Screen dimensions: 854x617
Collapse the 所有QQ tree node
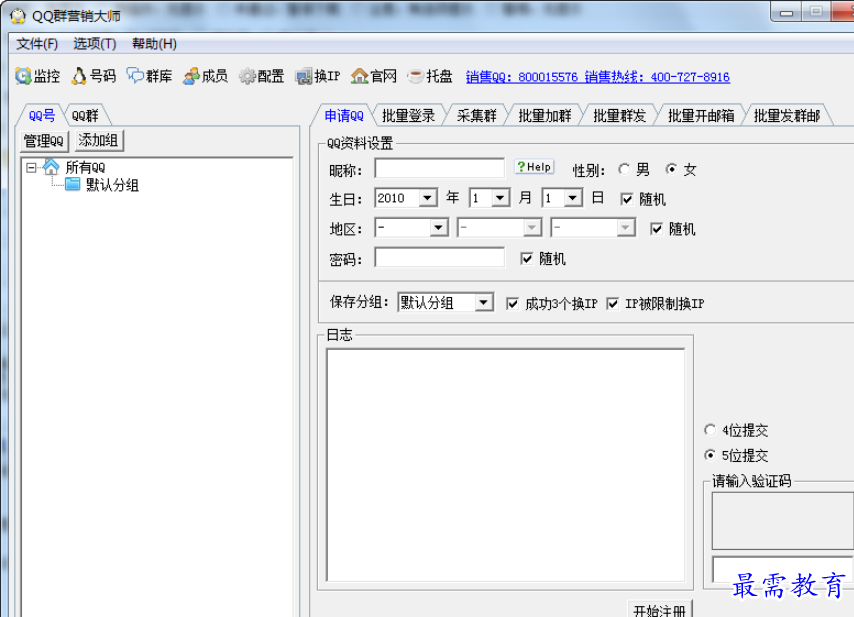32,168
